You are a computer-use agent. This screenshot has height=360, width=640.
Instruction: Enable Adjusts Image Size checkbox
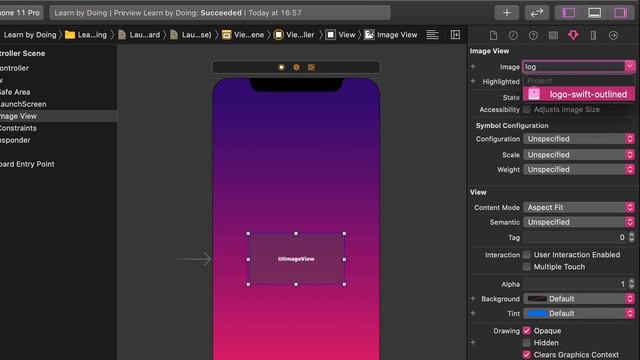pyautogui.click(x=527, y=109)
